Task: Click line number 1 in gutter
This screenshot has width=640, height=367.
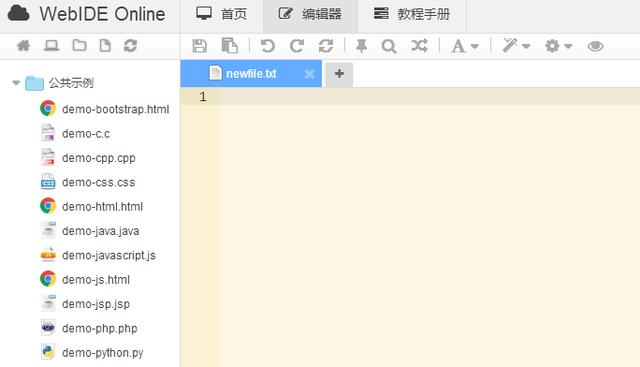Action: click(203, 97)
